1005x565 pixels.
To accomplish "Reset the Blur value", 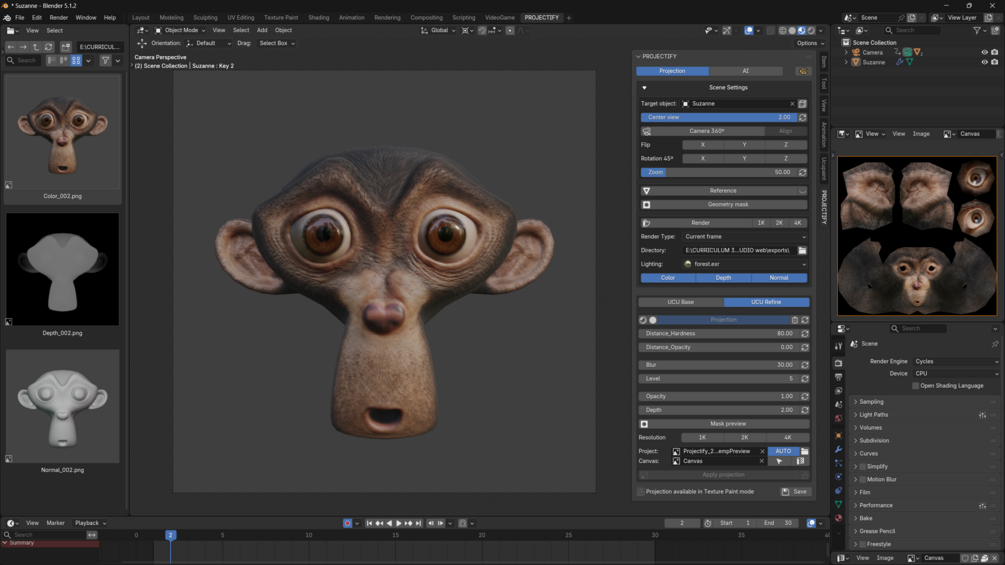I will 805,365.
